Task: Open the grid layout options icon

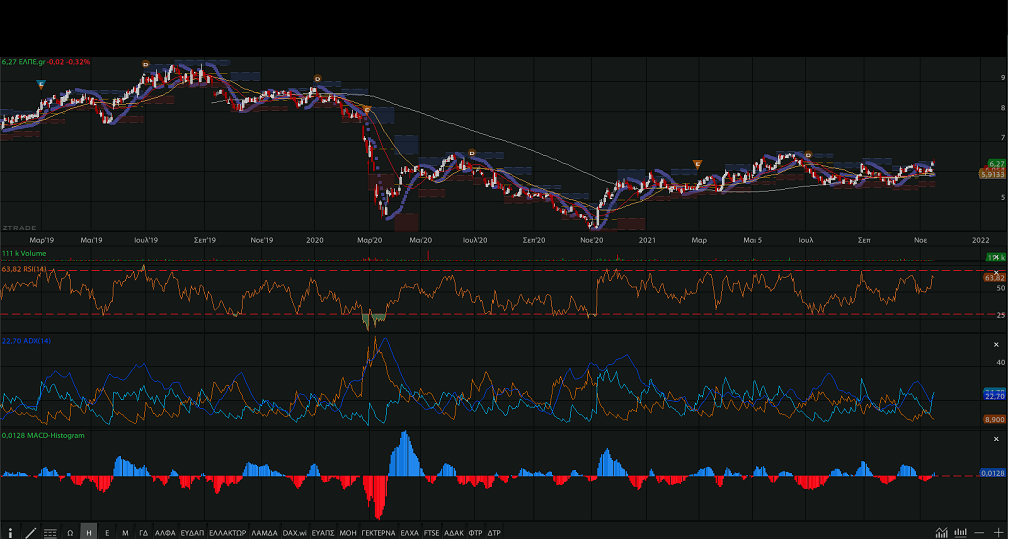Action: (50, 532)
